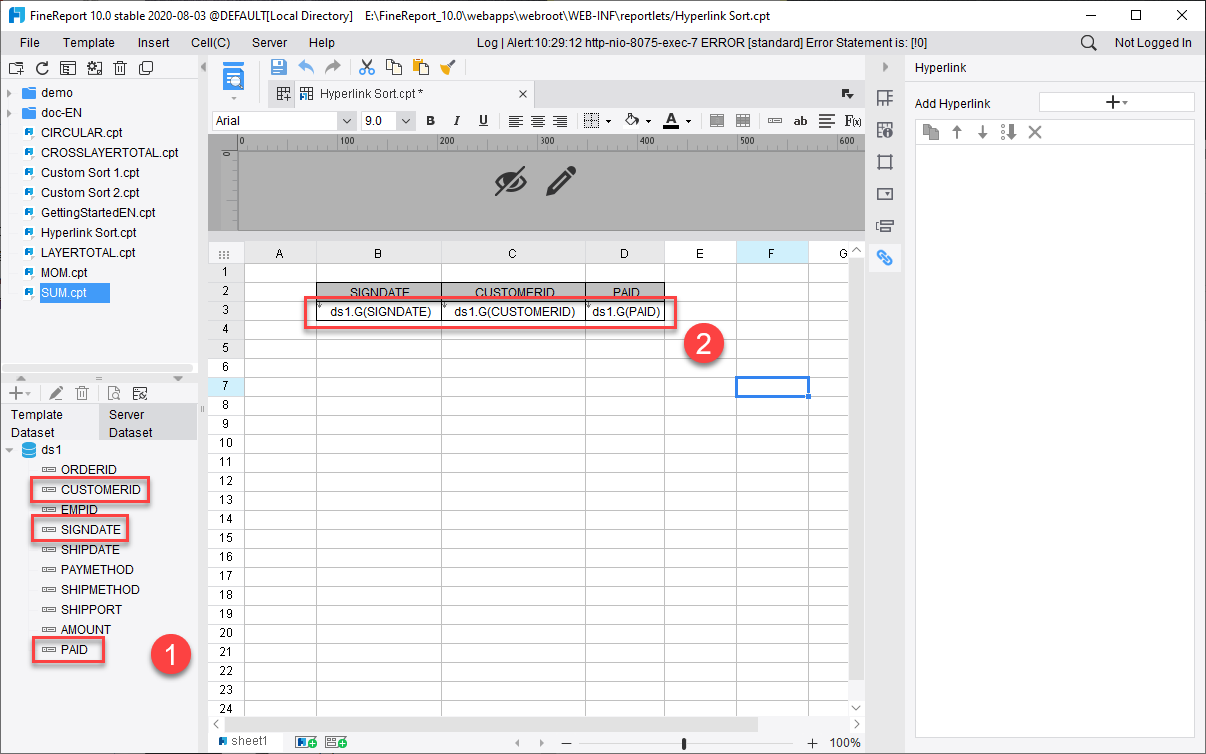Open template preview via blue magnifier icon
Image resolution: width=1206 pixels, height=754 pixels.
coord(234,80)
